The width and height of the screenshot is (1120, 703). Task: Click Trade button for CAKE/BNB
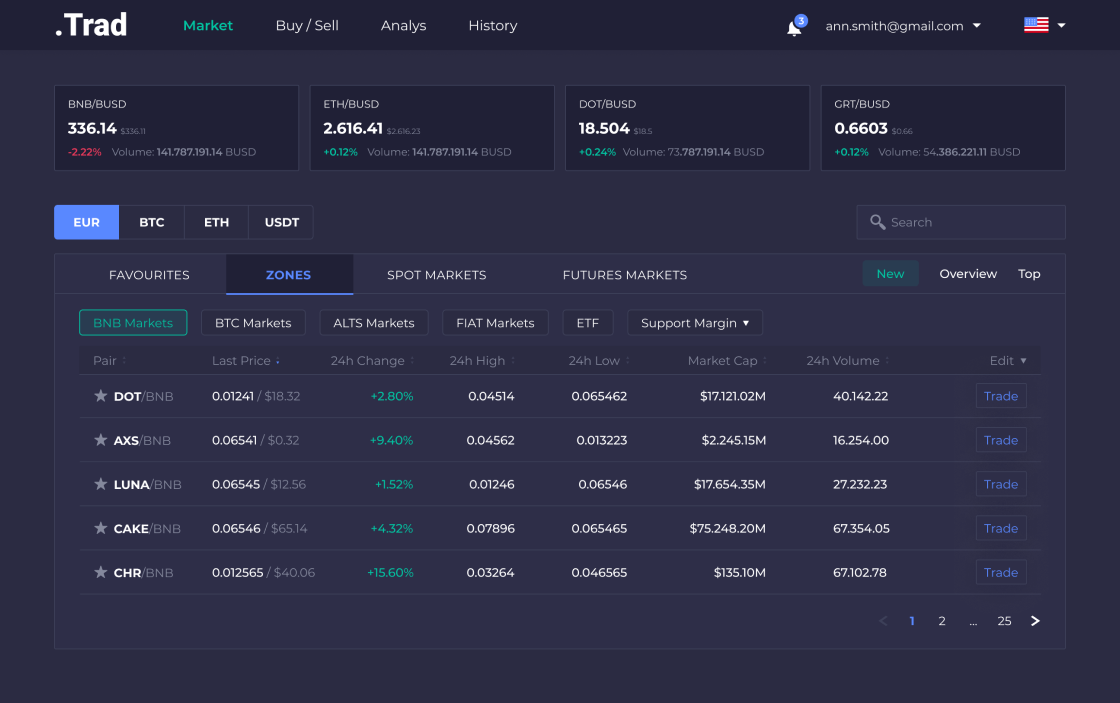pos(1000,528)
